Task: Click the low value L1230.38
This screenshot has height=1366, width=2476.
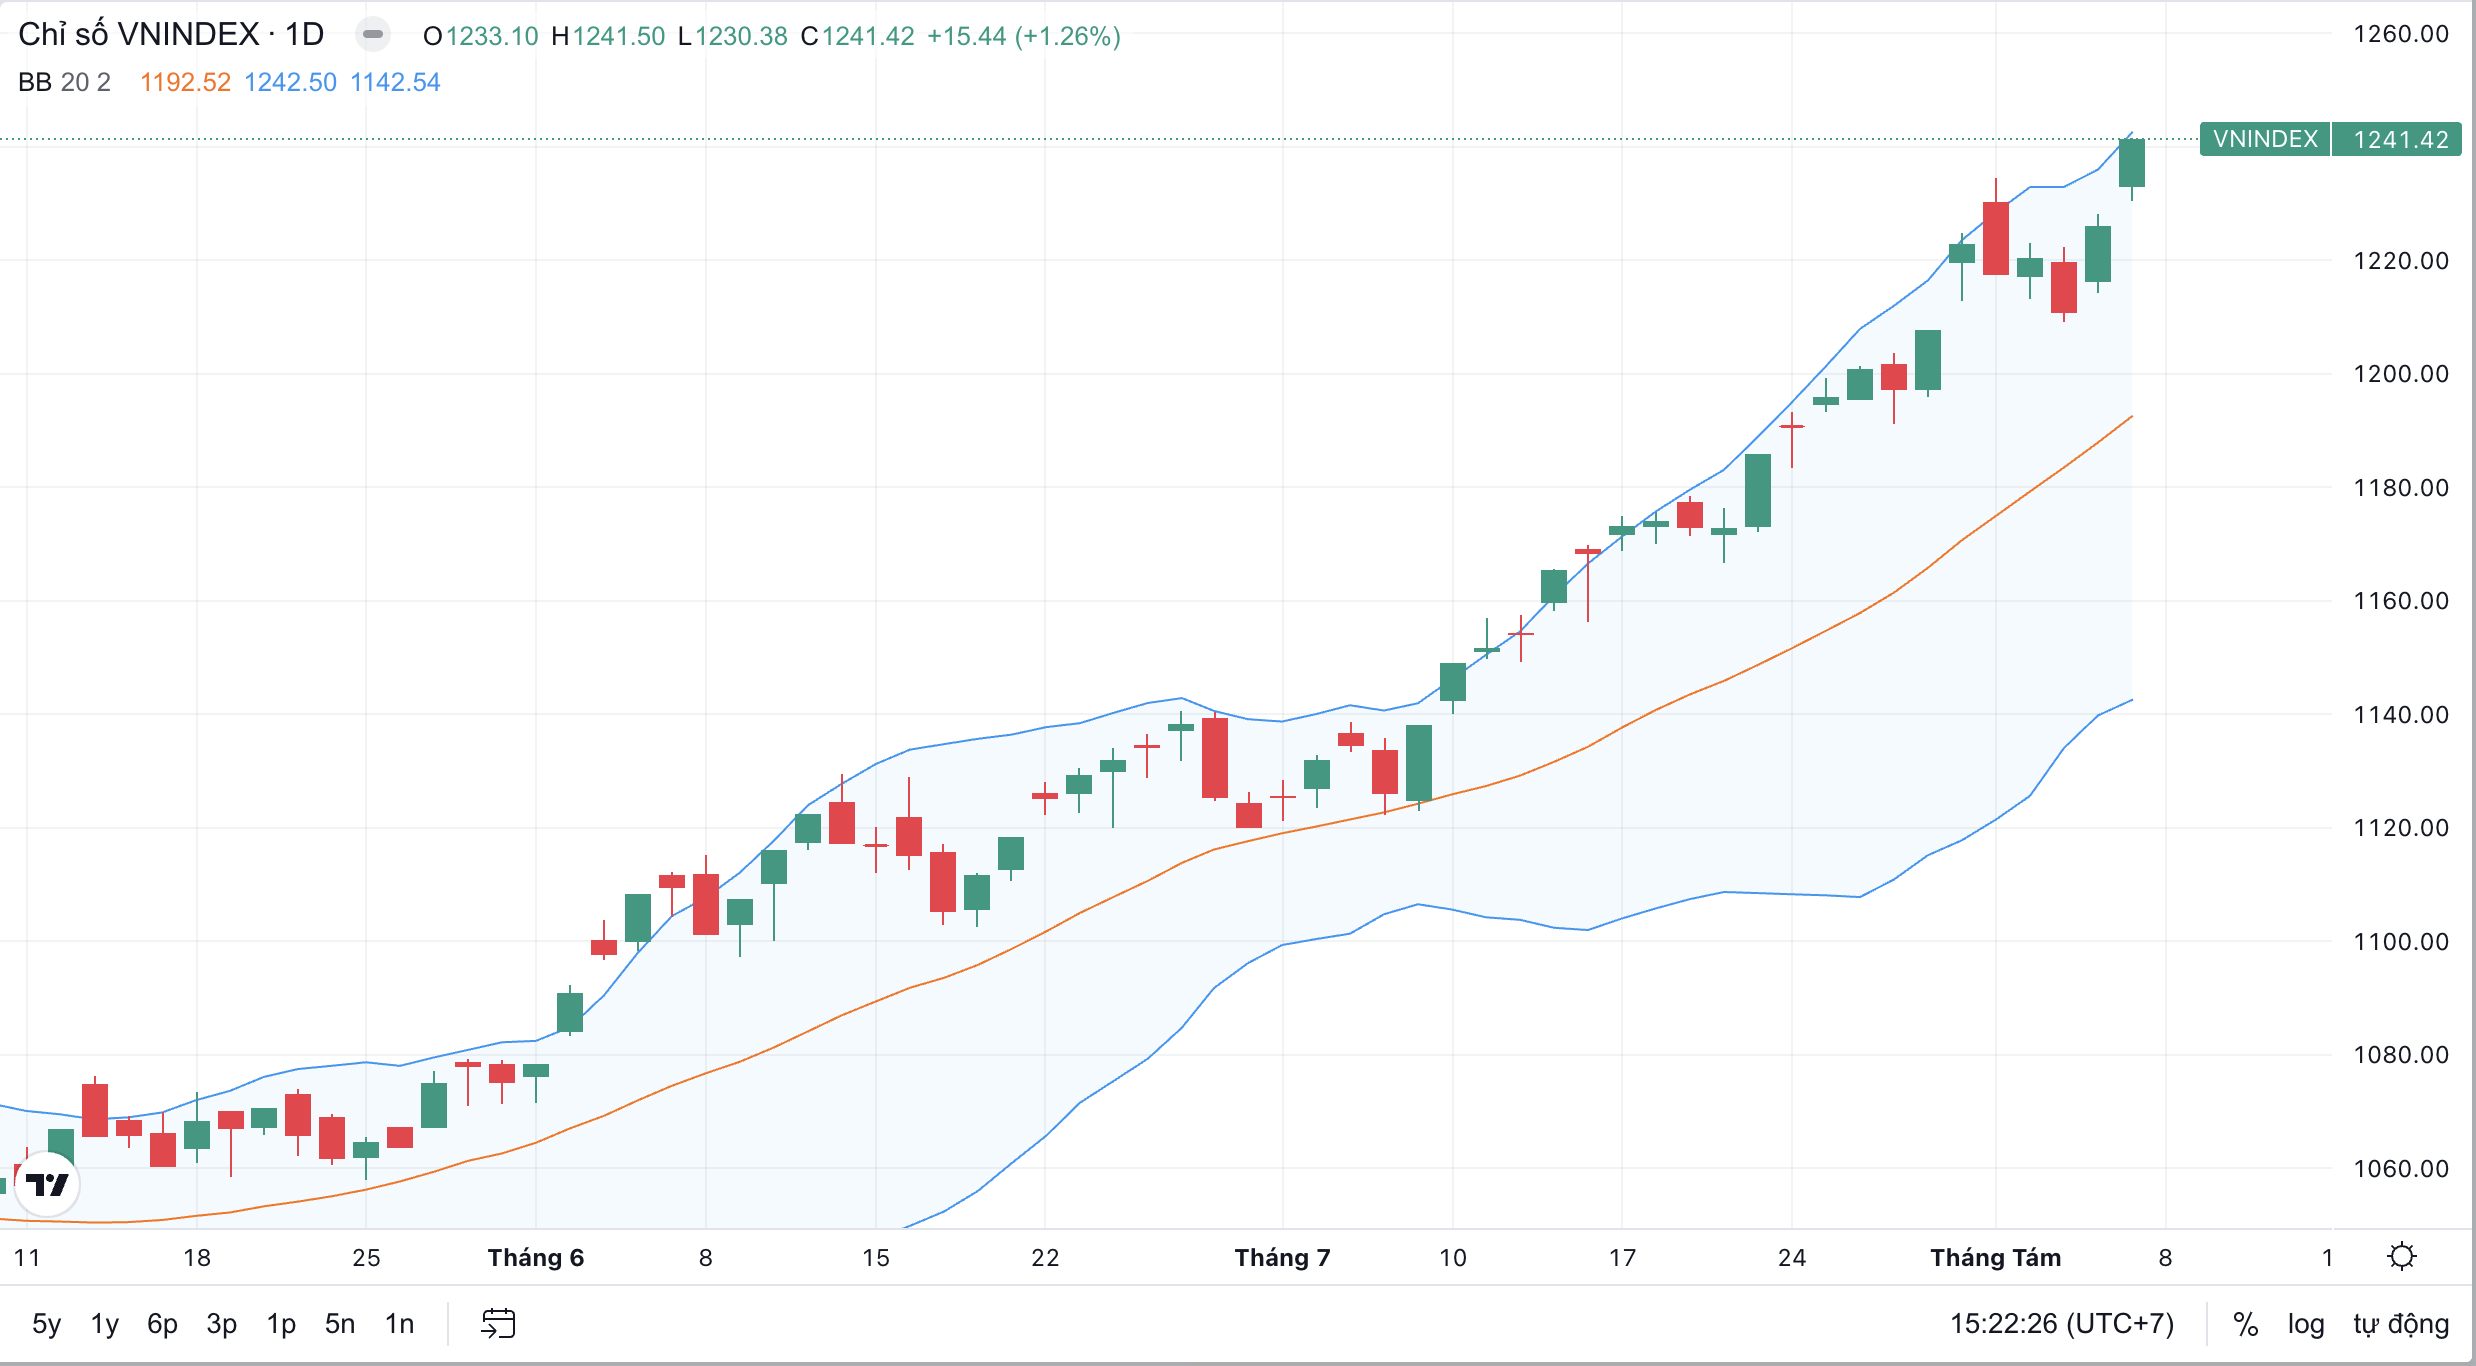Action: tap(733, 36)
